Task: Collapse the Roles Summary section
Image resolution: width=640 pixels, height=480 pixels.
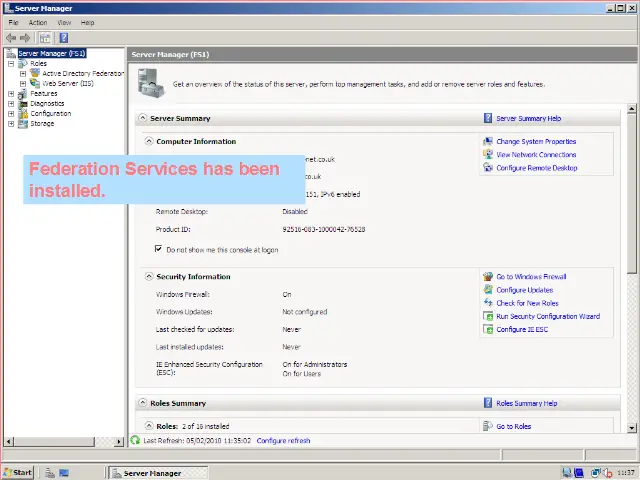Action: click(x=142, y=402)
